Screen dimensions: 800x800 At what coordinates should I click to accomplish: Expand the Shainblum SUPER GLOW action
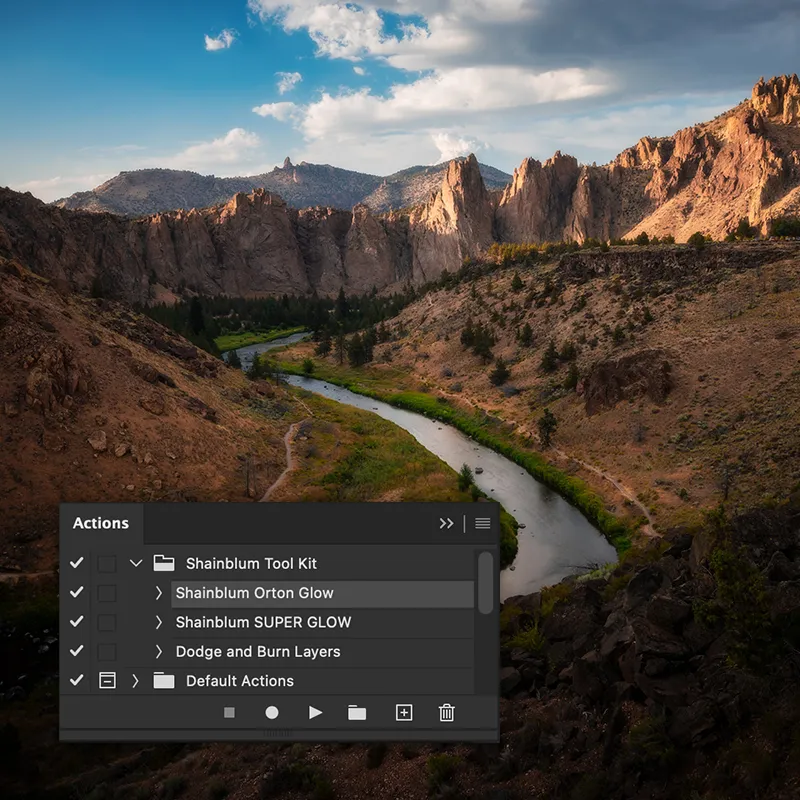point(159,622)
